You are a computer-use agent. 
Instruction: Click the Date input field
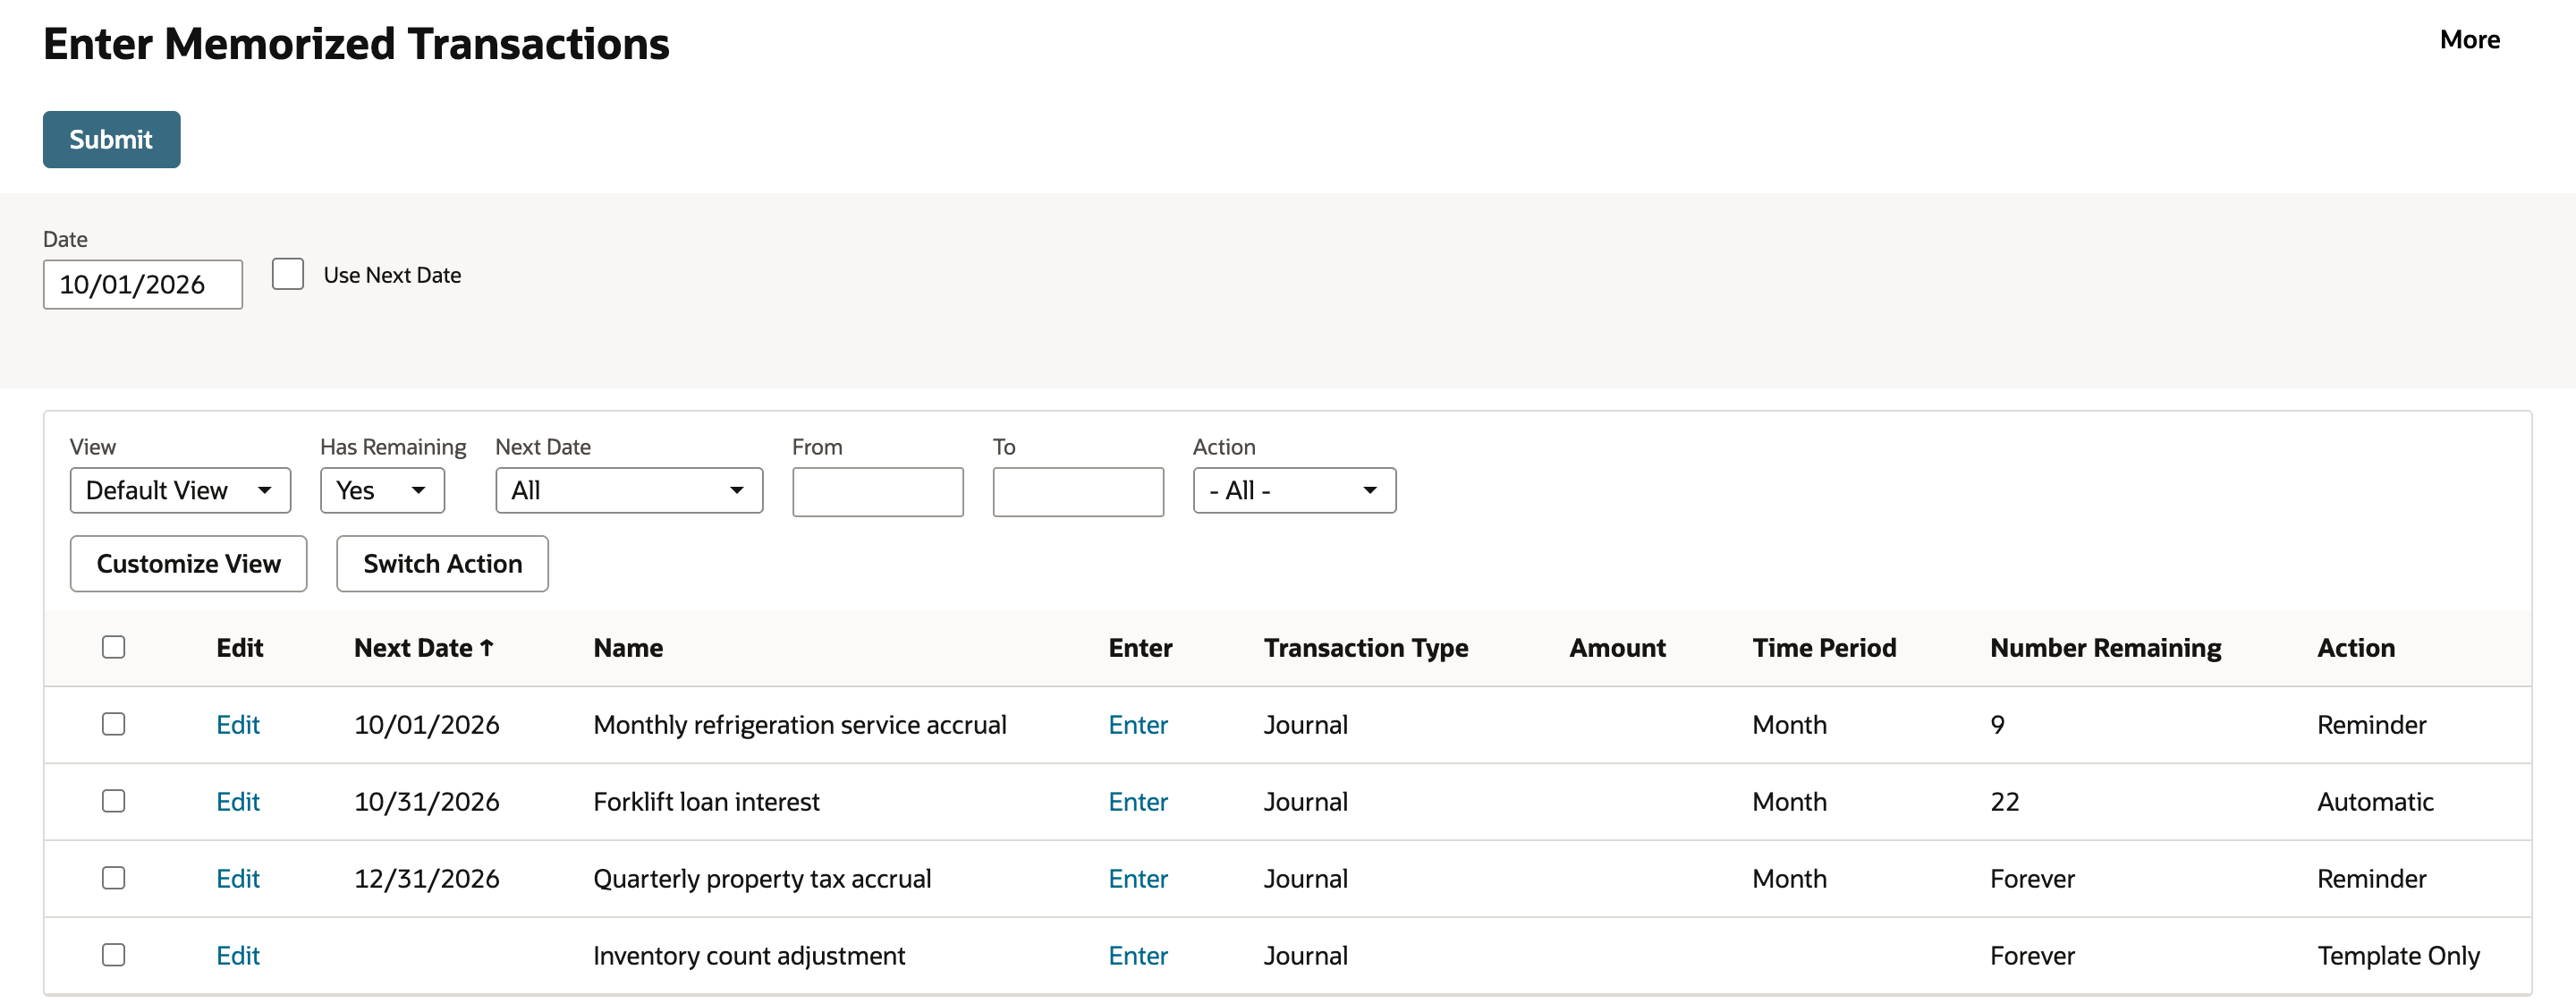(x=143, y=285)
